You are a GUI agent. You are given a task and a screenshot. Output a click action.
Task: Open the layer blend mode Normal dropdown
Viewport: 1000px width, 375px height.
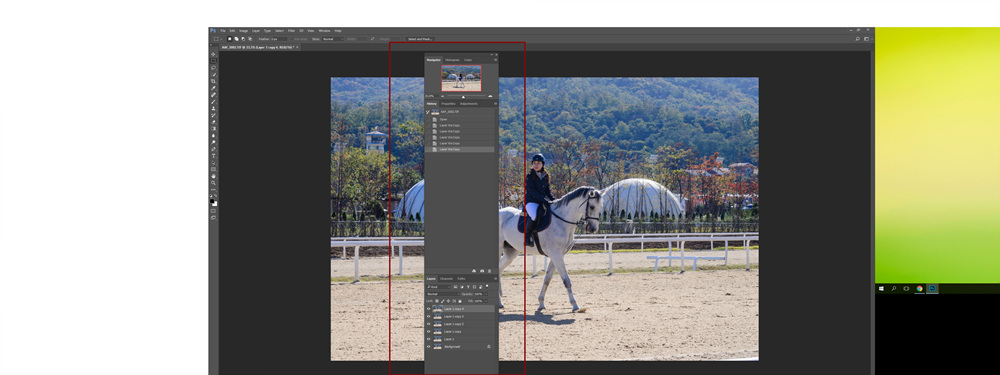coord(443,294)
